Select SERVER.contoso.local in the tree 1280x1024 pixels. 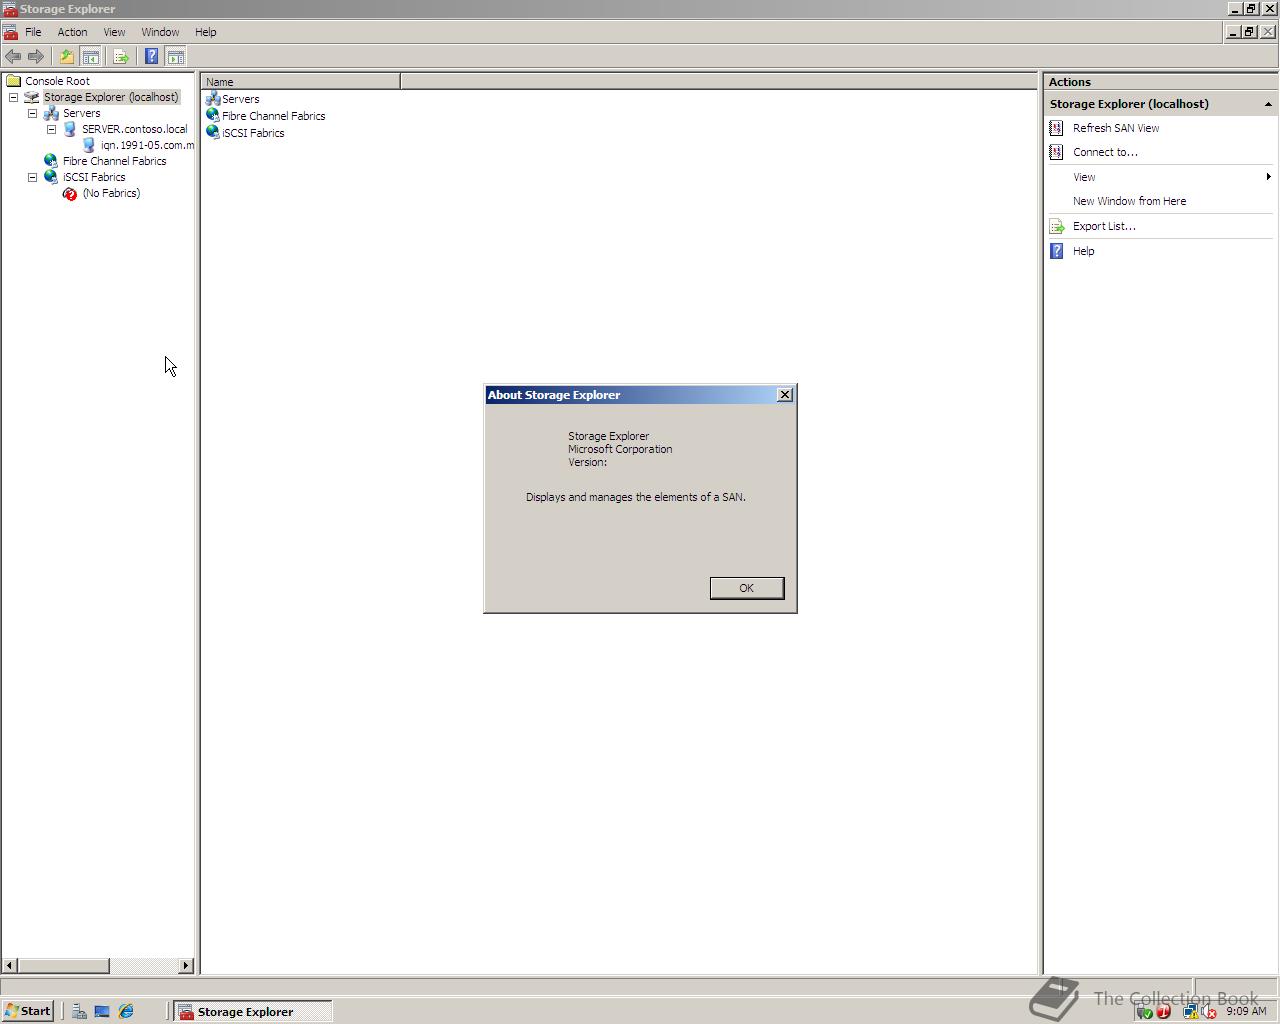click(134, 129)
